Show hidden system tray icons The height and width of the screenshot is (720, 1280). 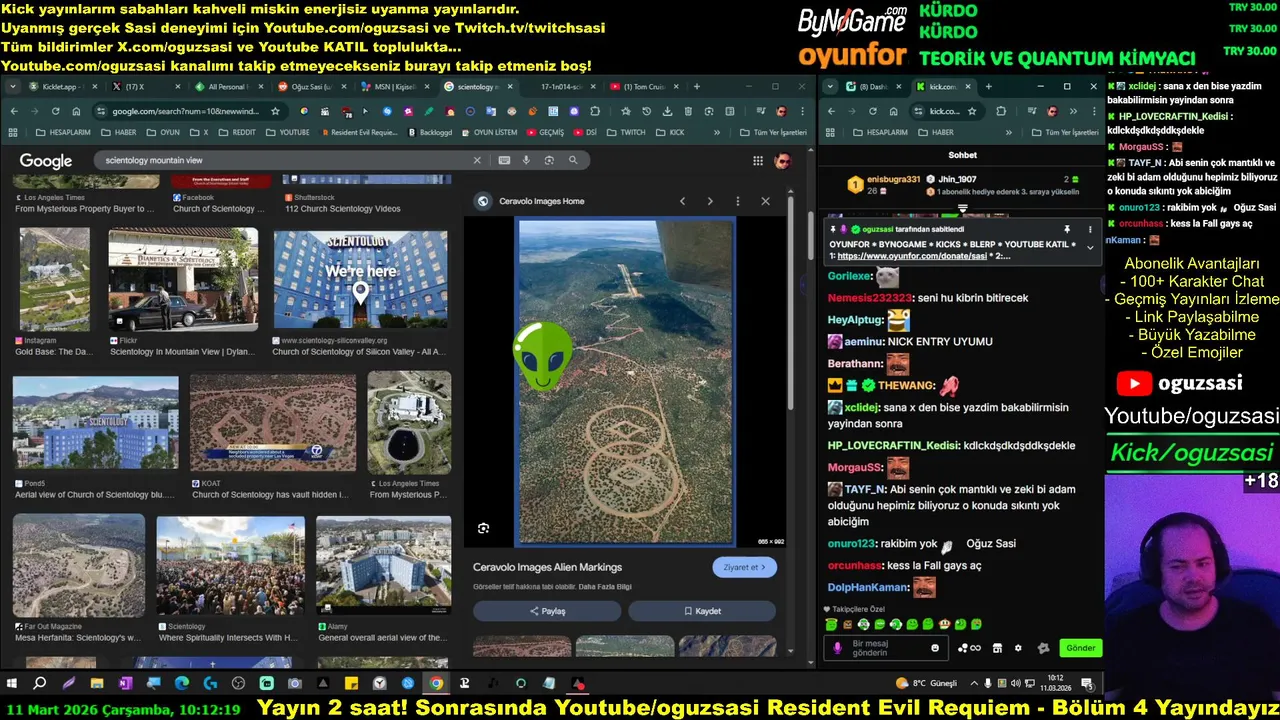[x=974, y=683]
